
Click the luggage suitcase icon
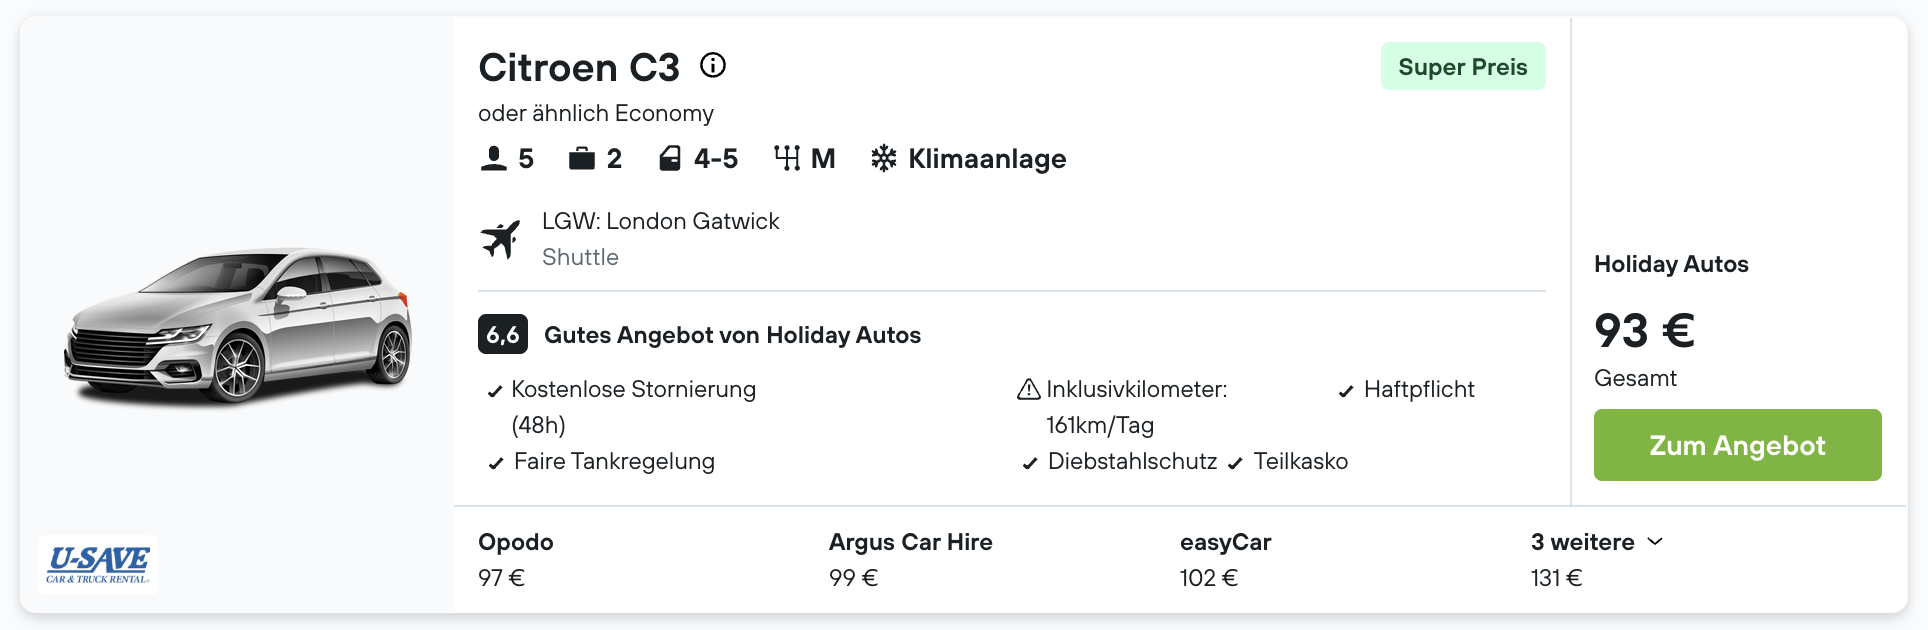582,158
